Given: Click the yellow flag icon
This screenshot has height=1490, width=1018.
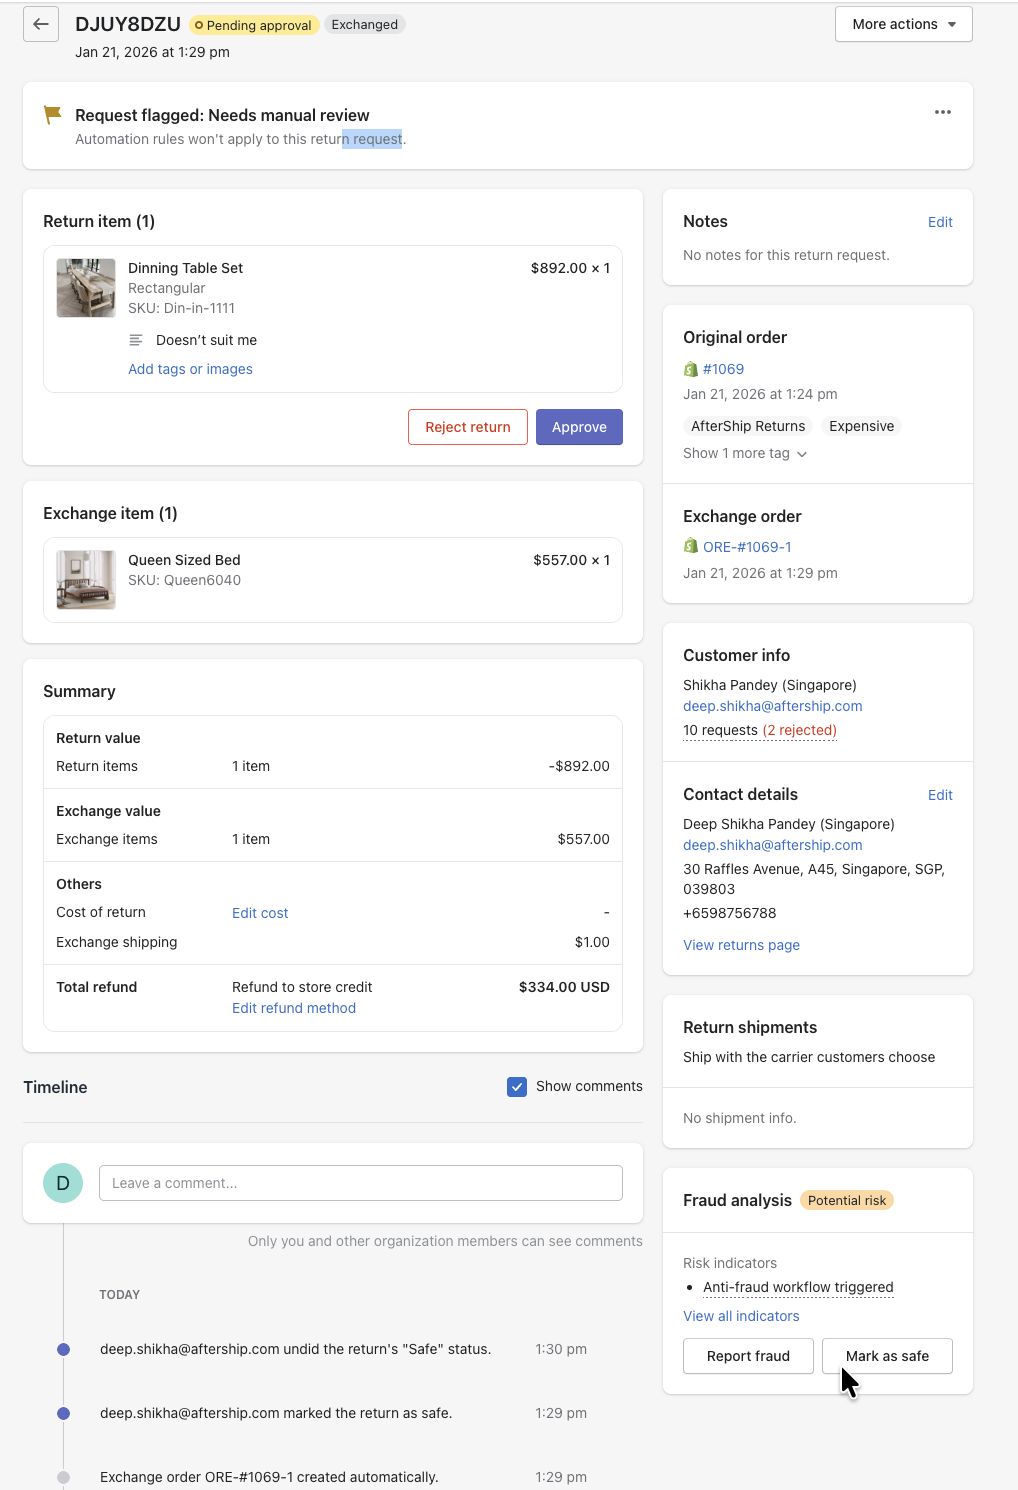Looking at the screenshot, I should 53,115.
